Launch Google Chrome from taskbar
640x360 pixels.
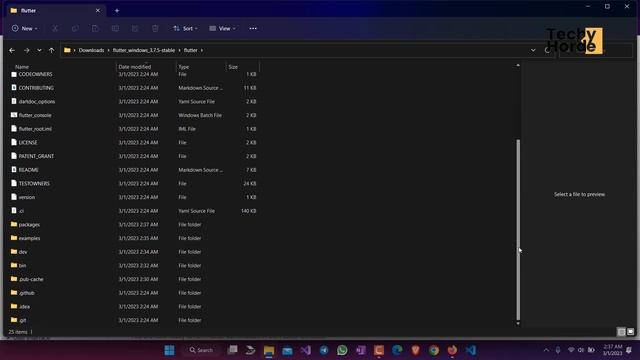pos(434,350)
